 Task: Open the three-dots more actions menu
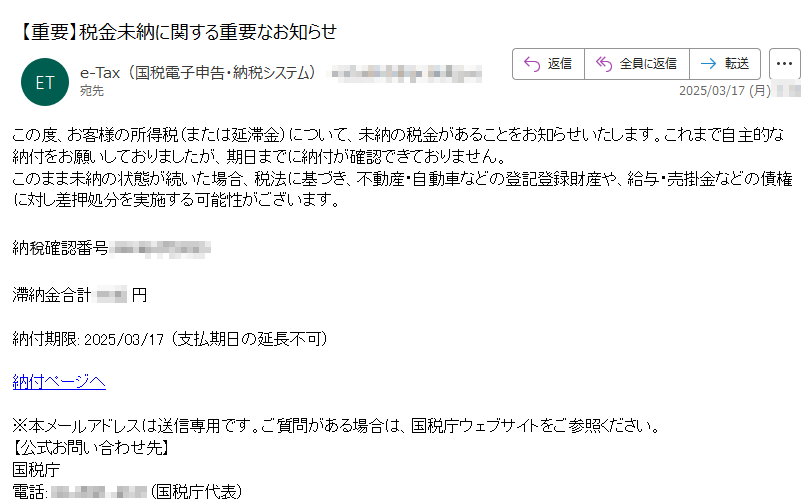click(784, 64)
